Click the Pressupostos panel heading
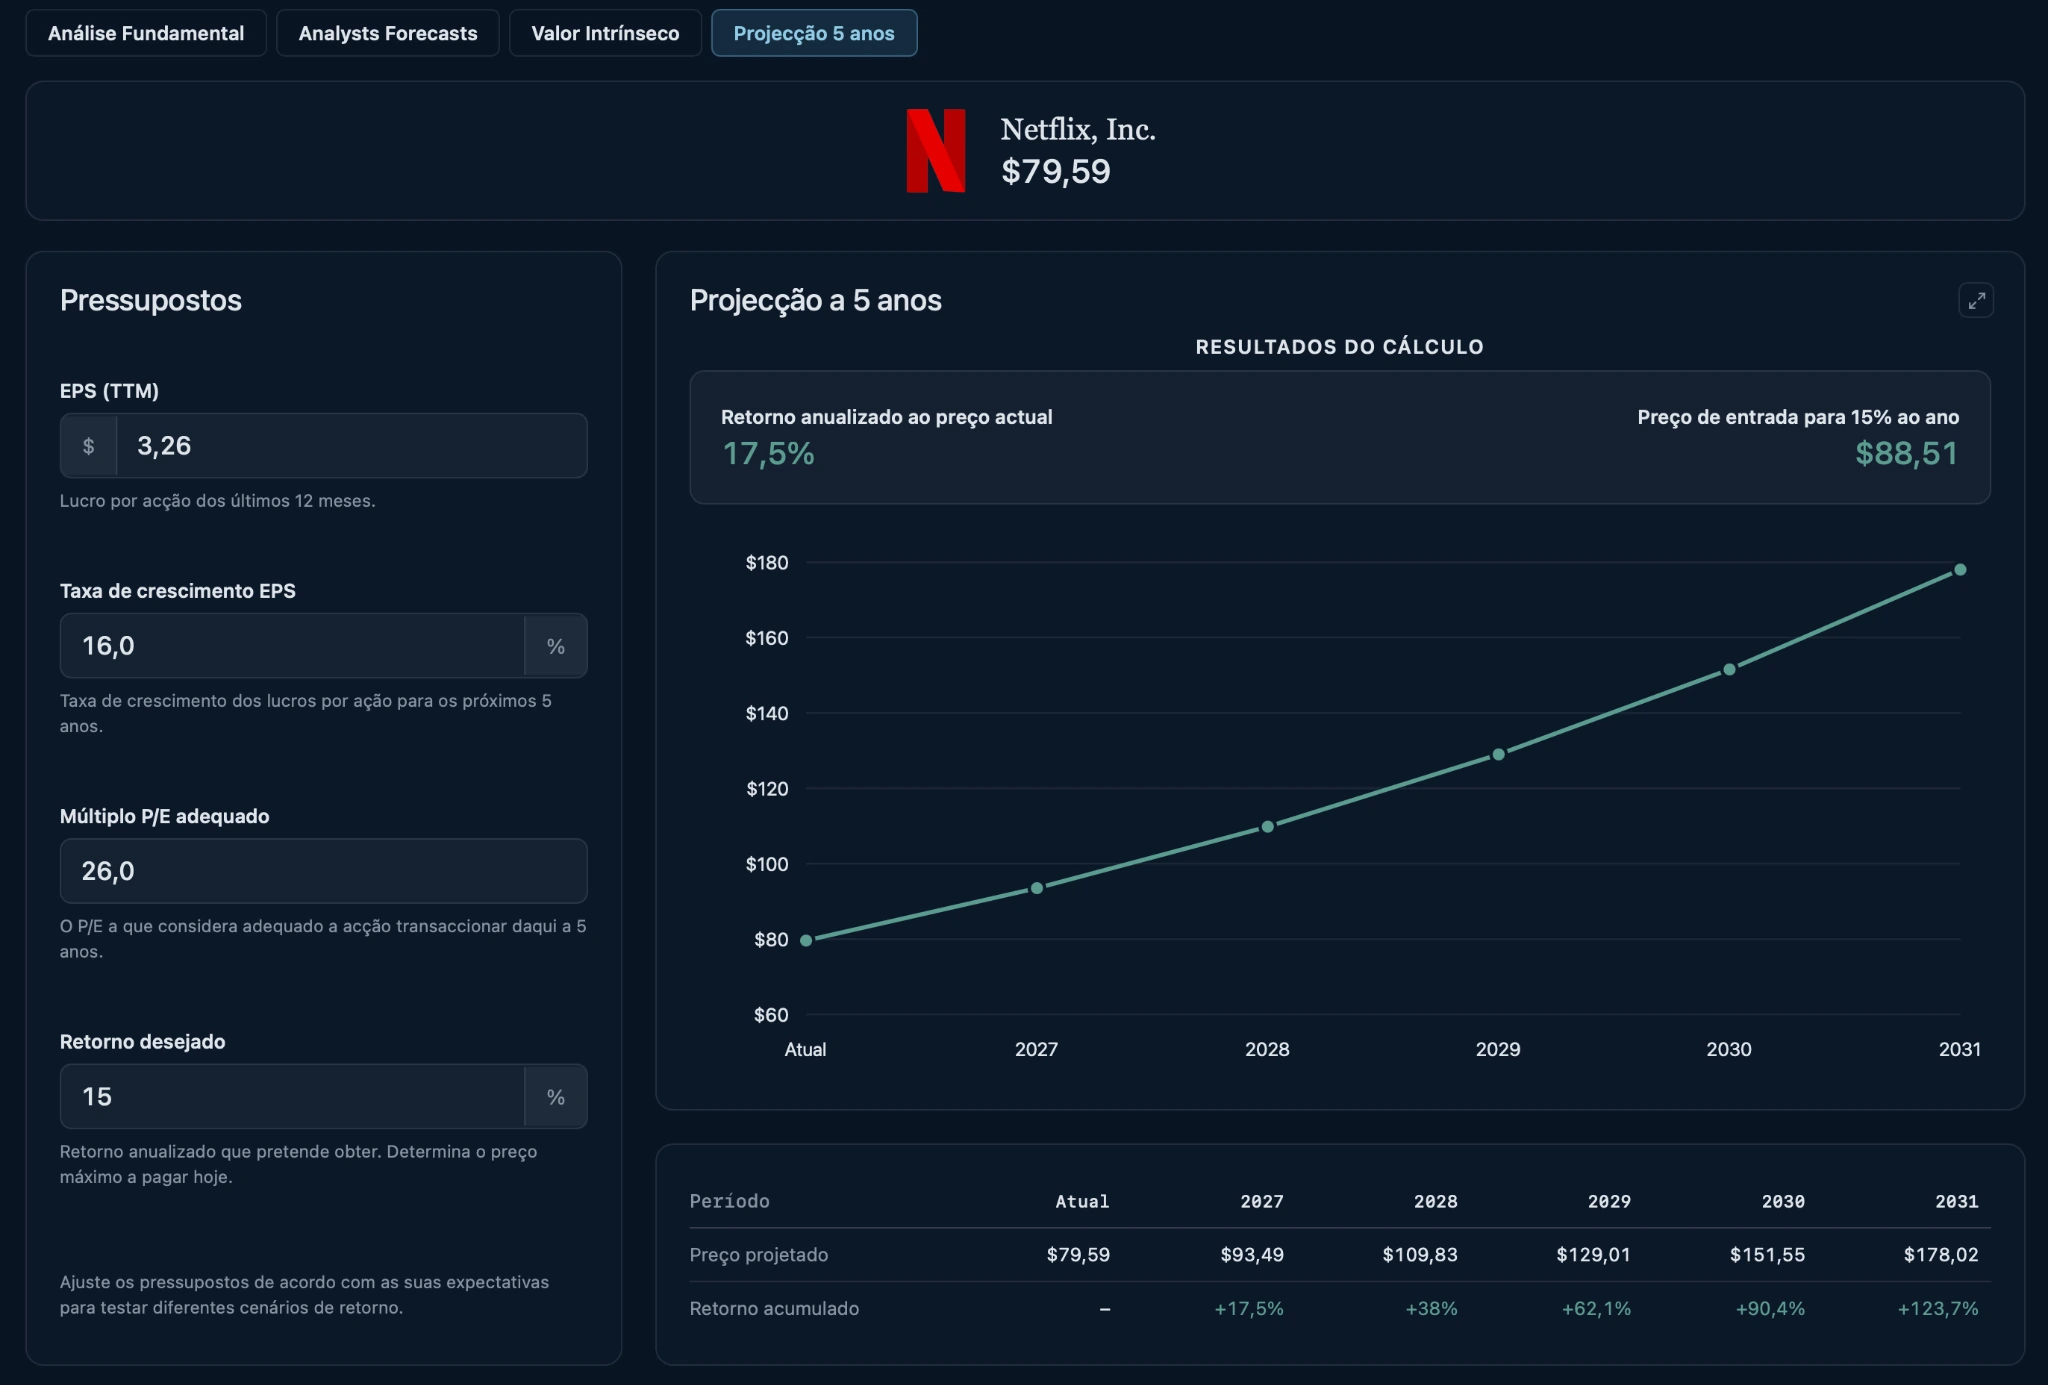The image size is (2048, 1385). click(x=151, y=300)
